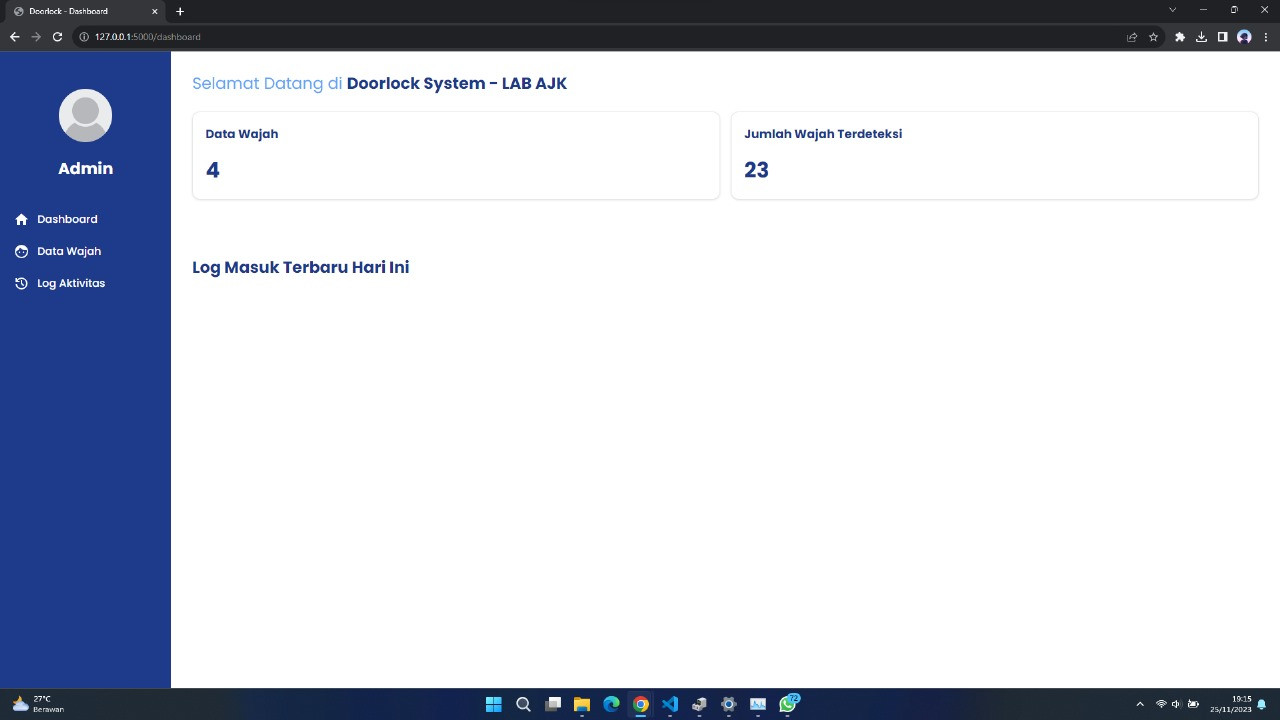The height and width of the screenshot is (720, 1280).
Task: Toggle the Chrome side panel
Action: coord(1222,37)
